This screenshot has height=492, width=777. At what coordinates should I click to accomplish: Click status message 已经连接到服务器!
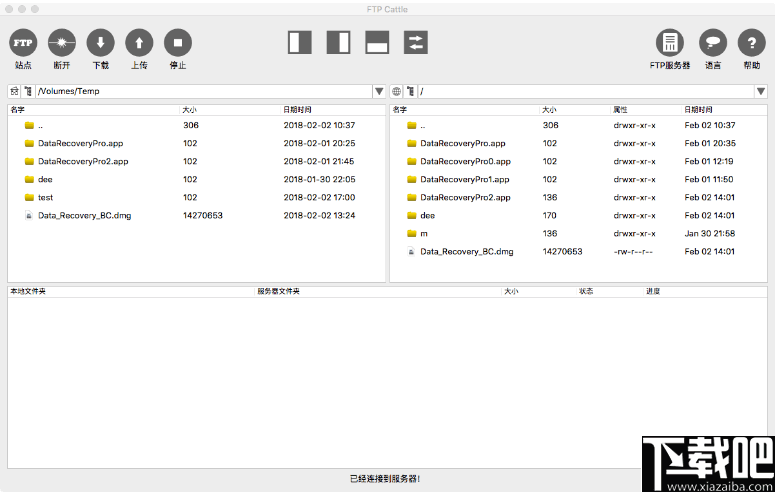point(385,479)
